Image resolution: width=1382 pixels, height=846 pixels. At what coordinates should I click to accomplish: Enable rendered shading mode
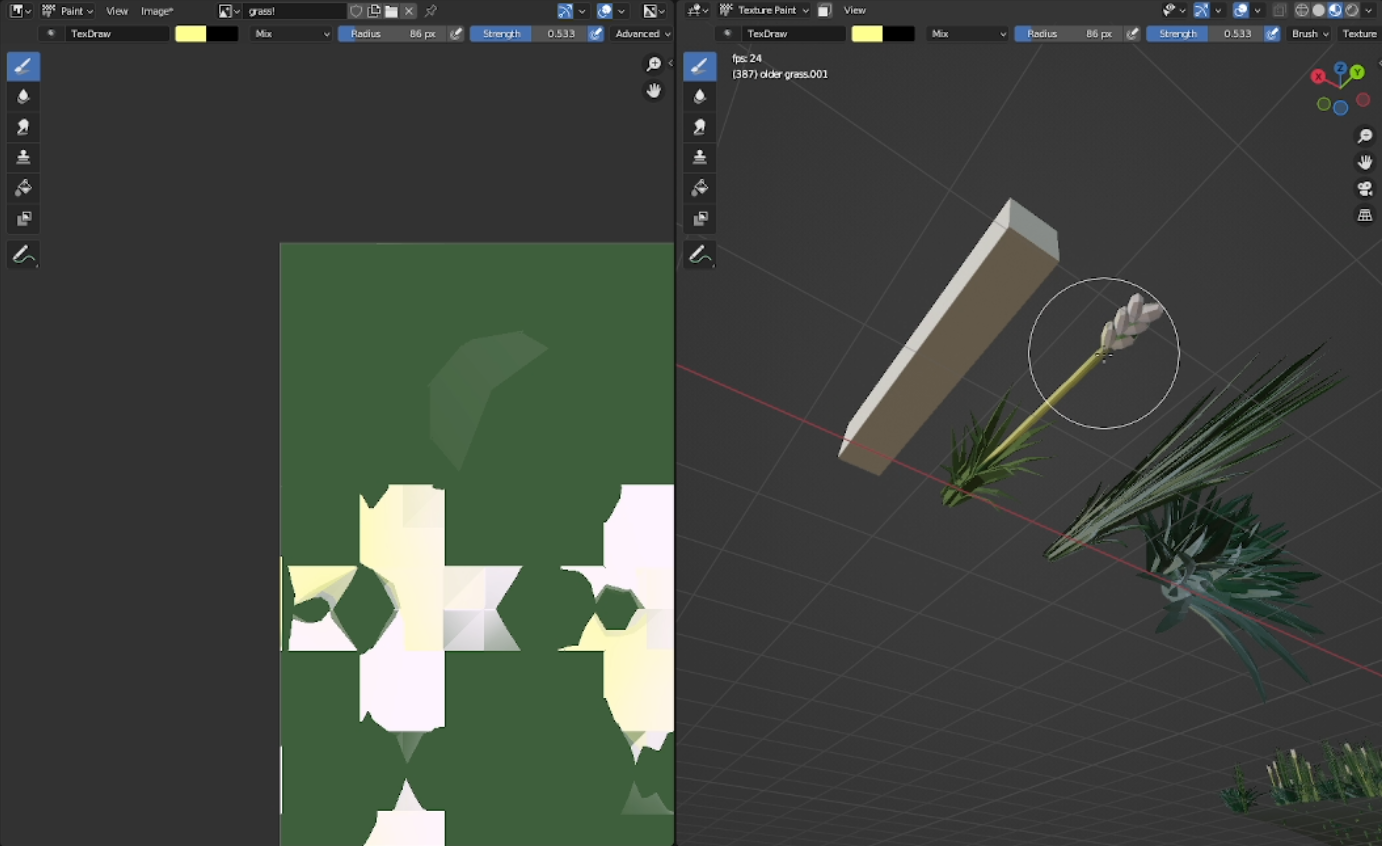(x=1352, y=11)
